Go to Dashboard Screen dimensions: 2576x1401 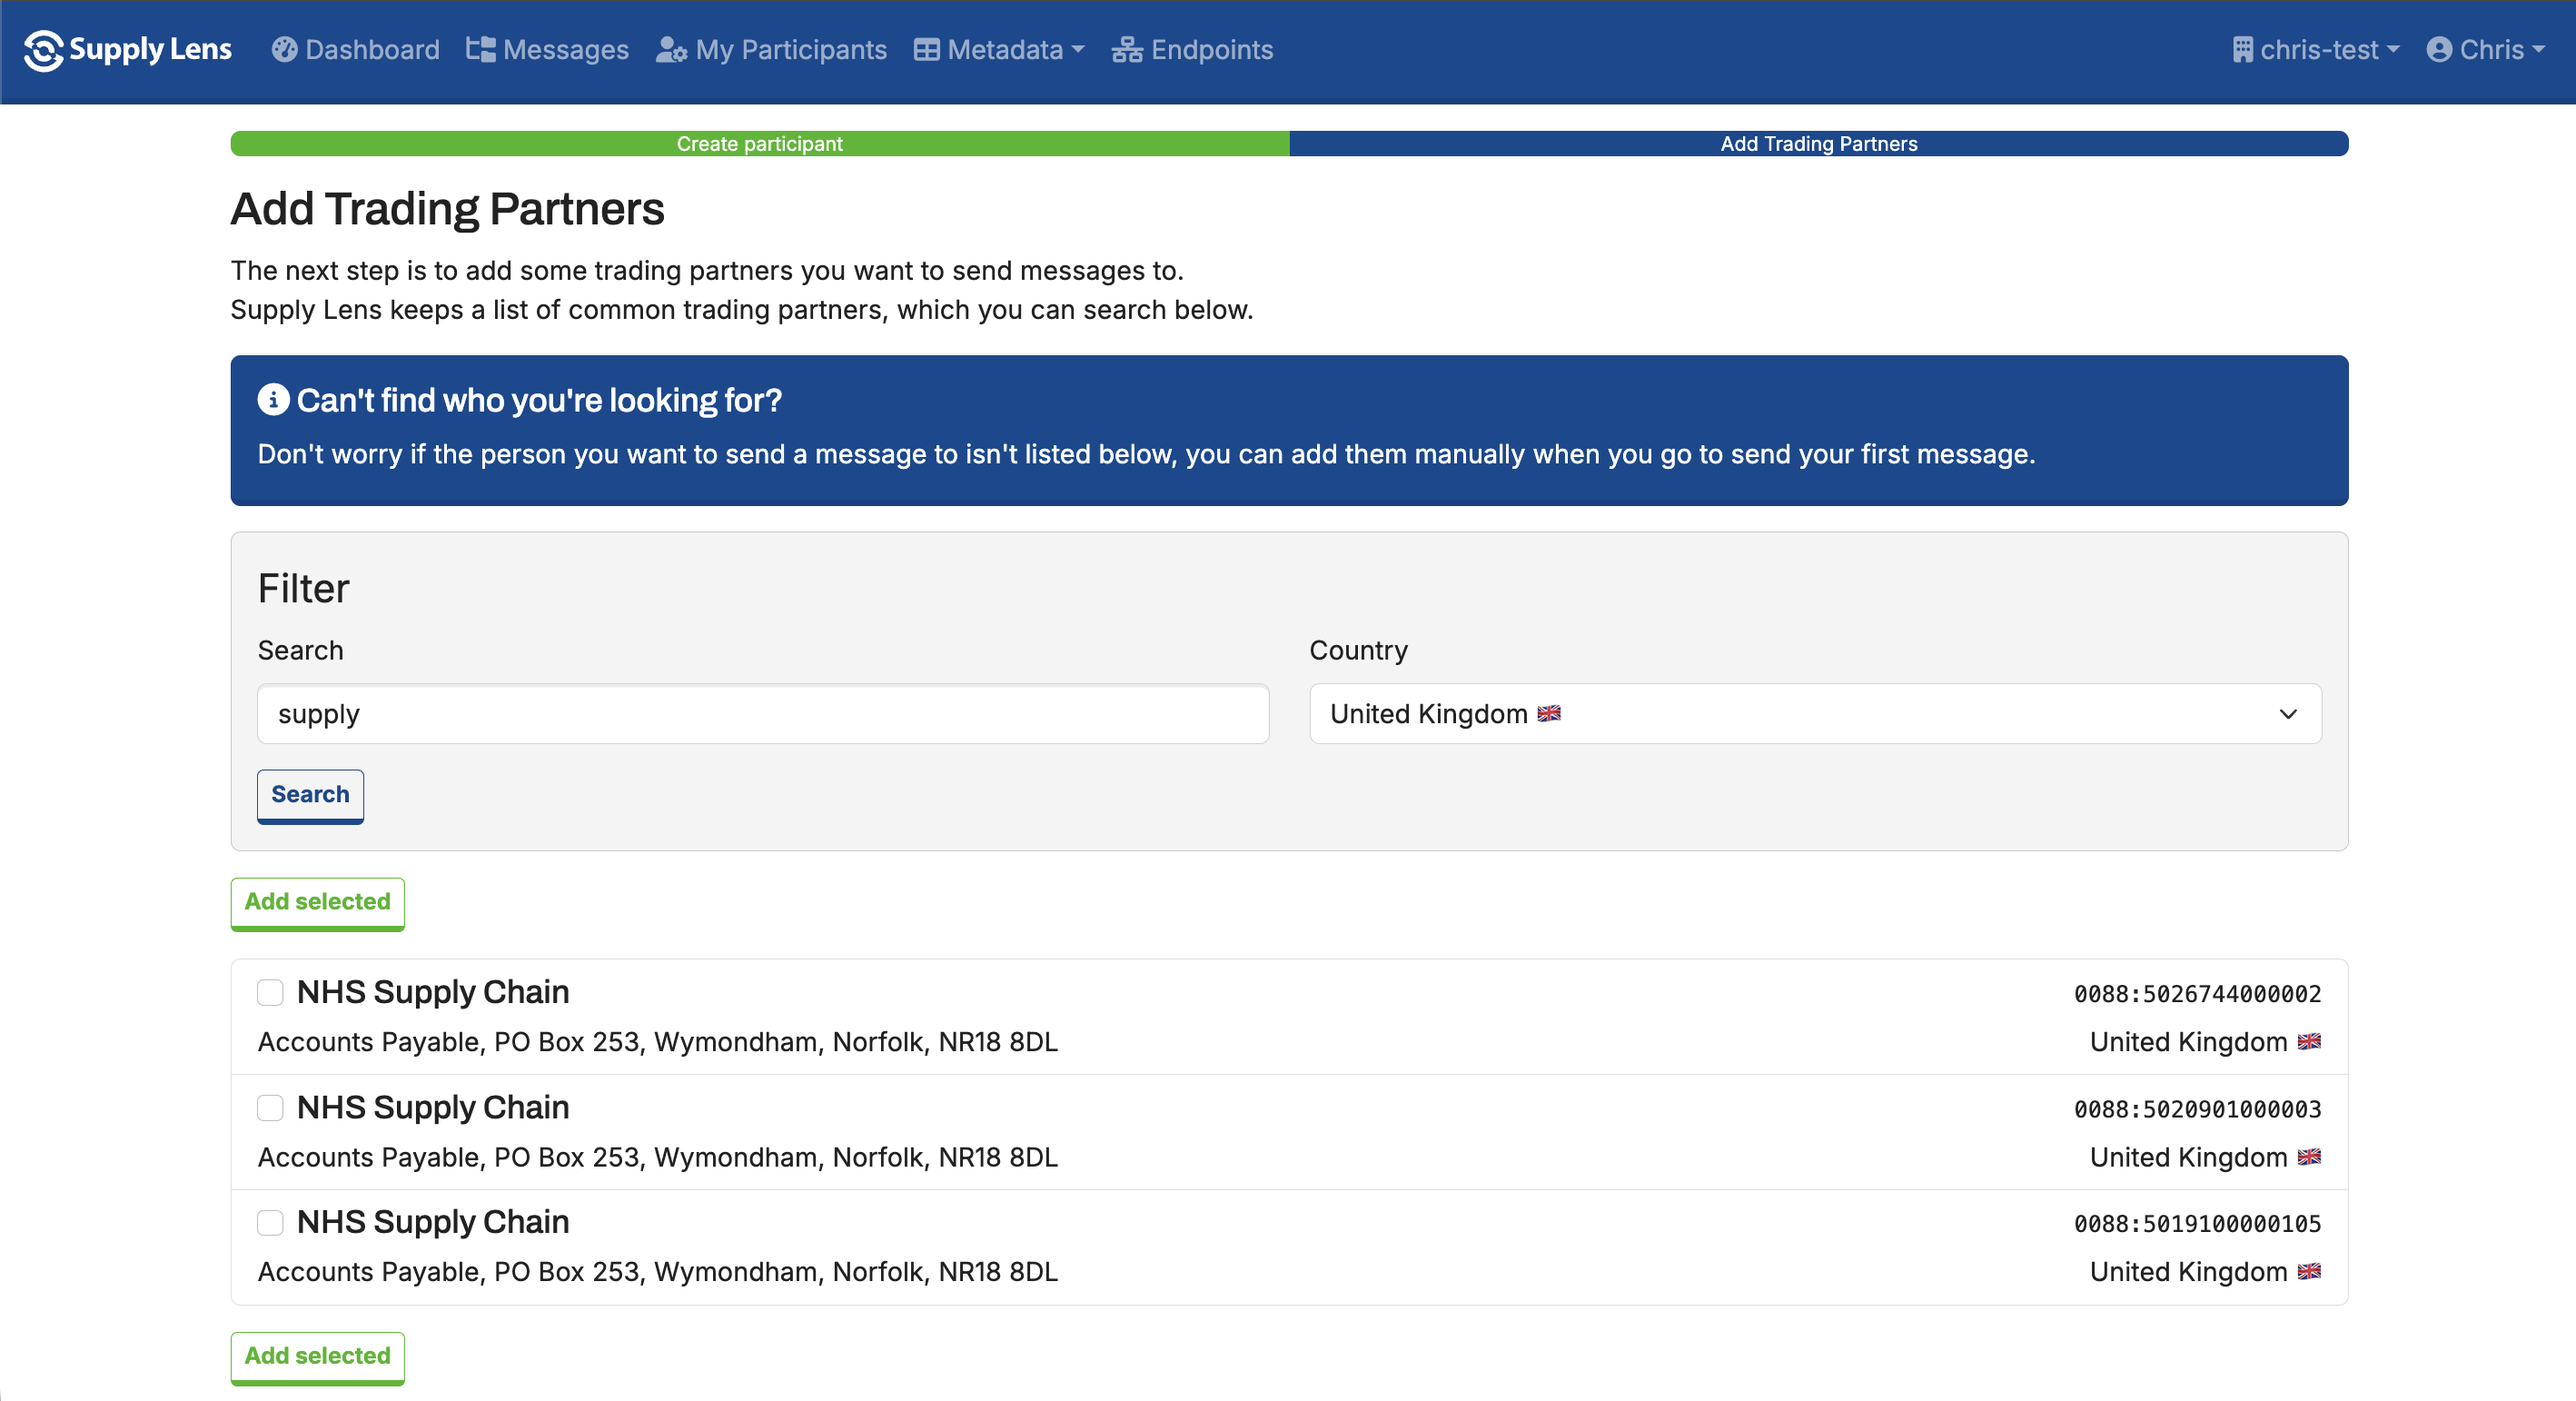[x=356, y=50]
